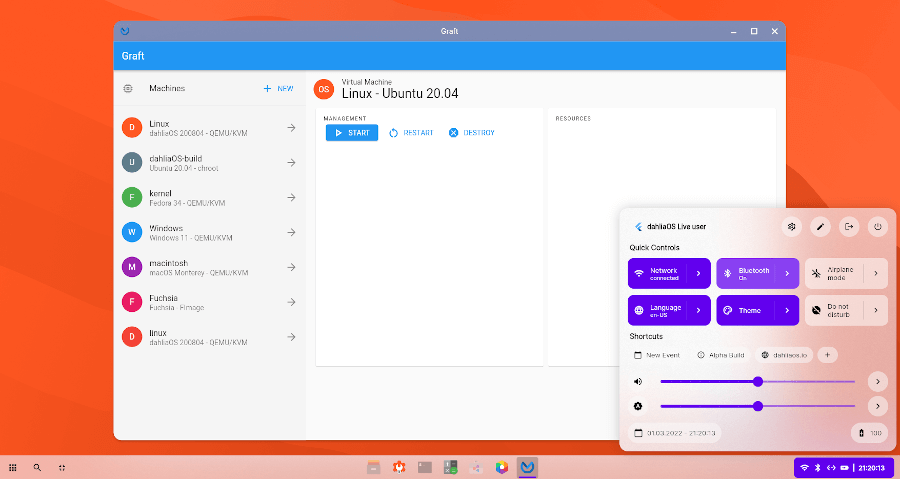
Task: Click the brightness slider handle
Action: 758,406
